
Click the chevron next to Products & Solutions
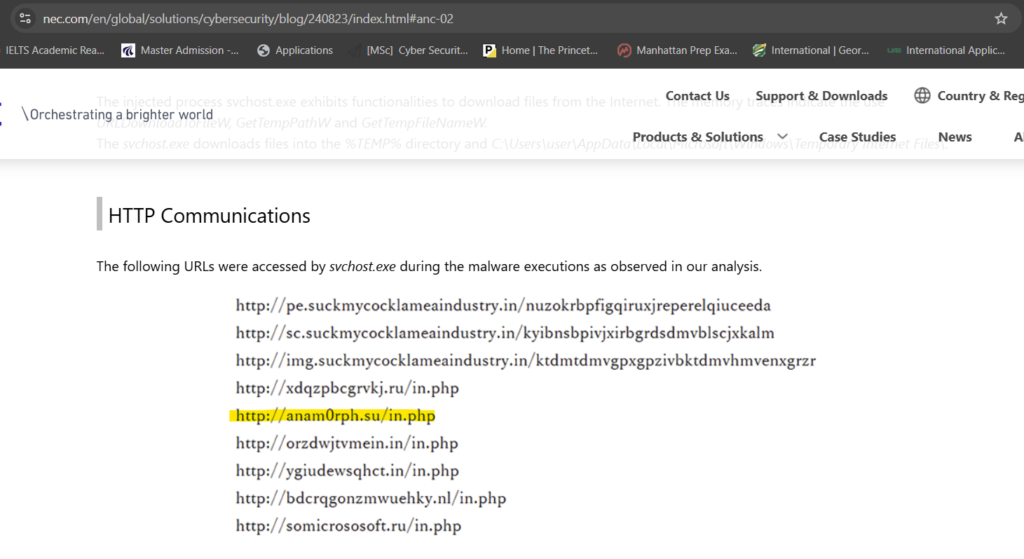782,137
